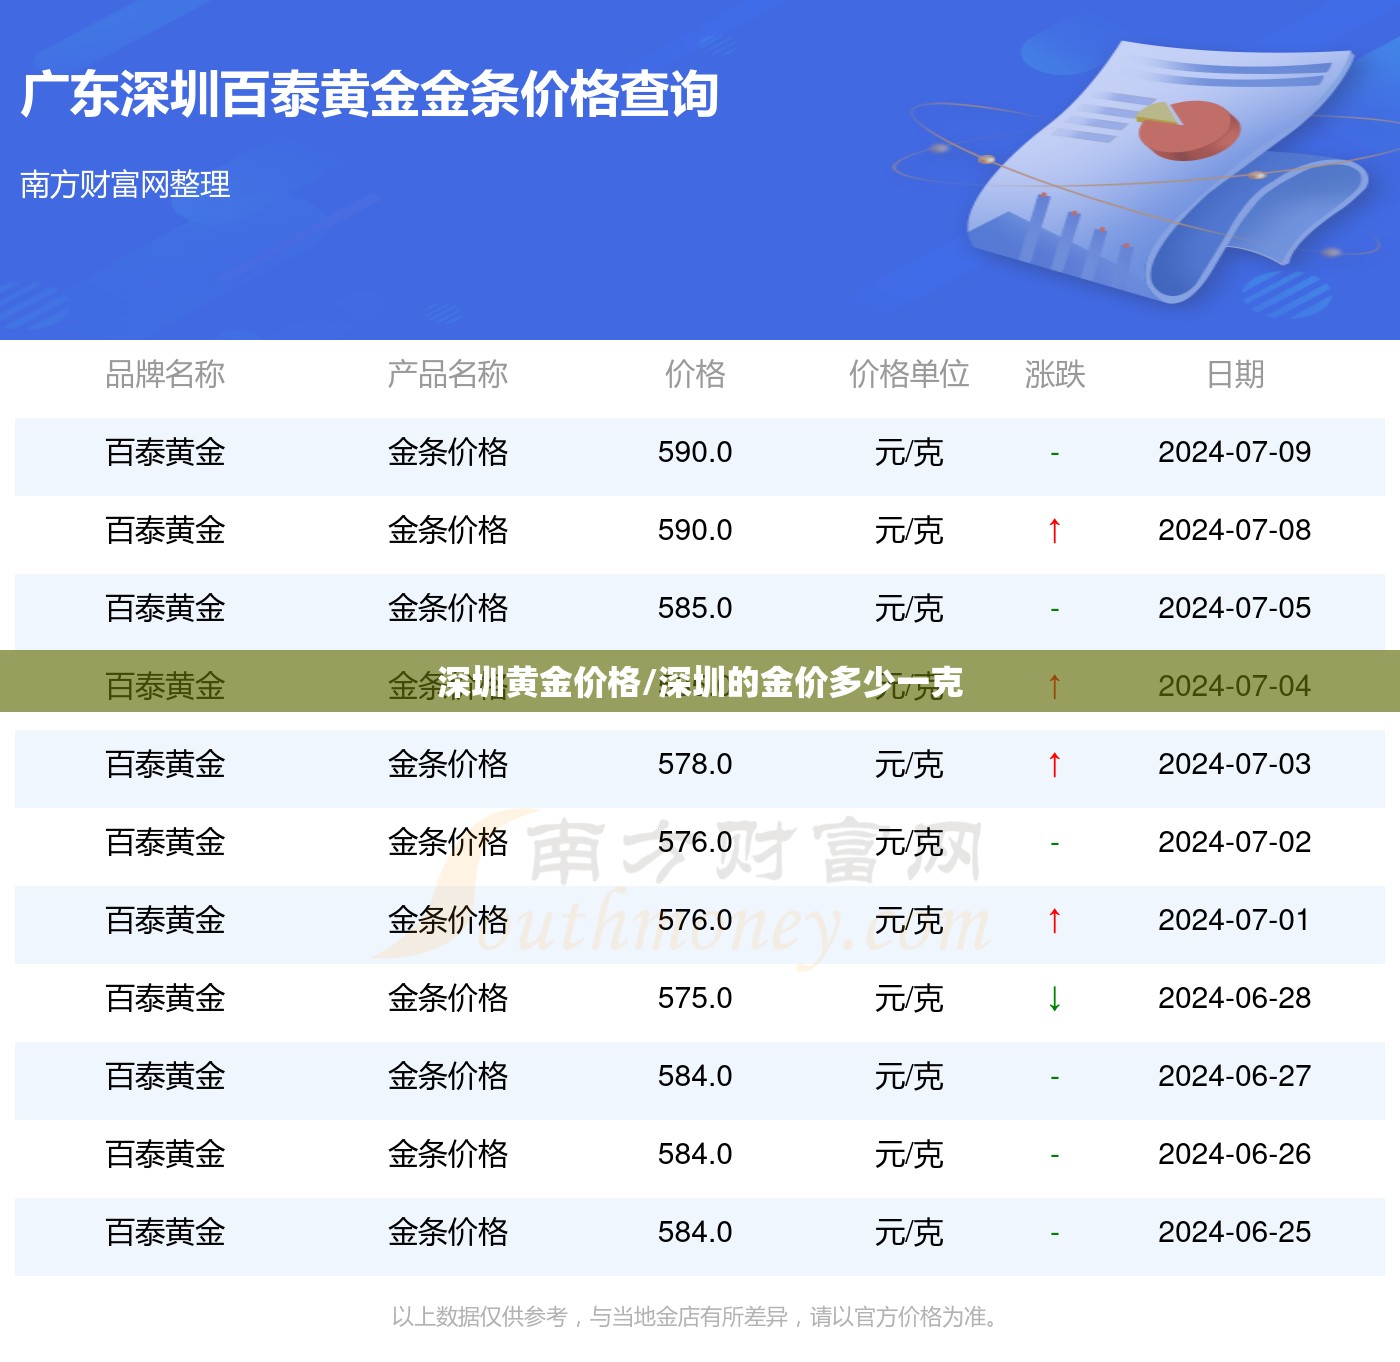
Task: Click price 584.0 in the 2024-06-26 row
Action: pyautogui.click(x=695, y=1154)
